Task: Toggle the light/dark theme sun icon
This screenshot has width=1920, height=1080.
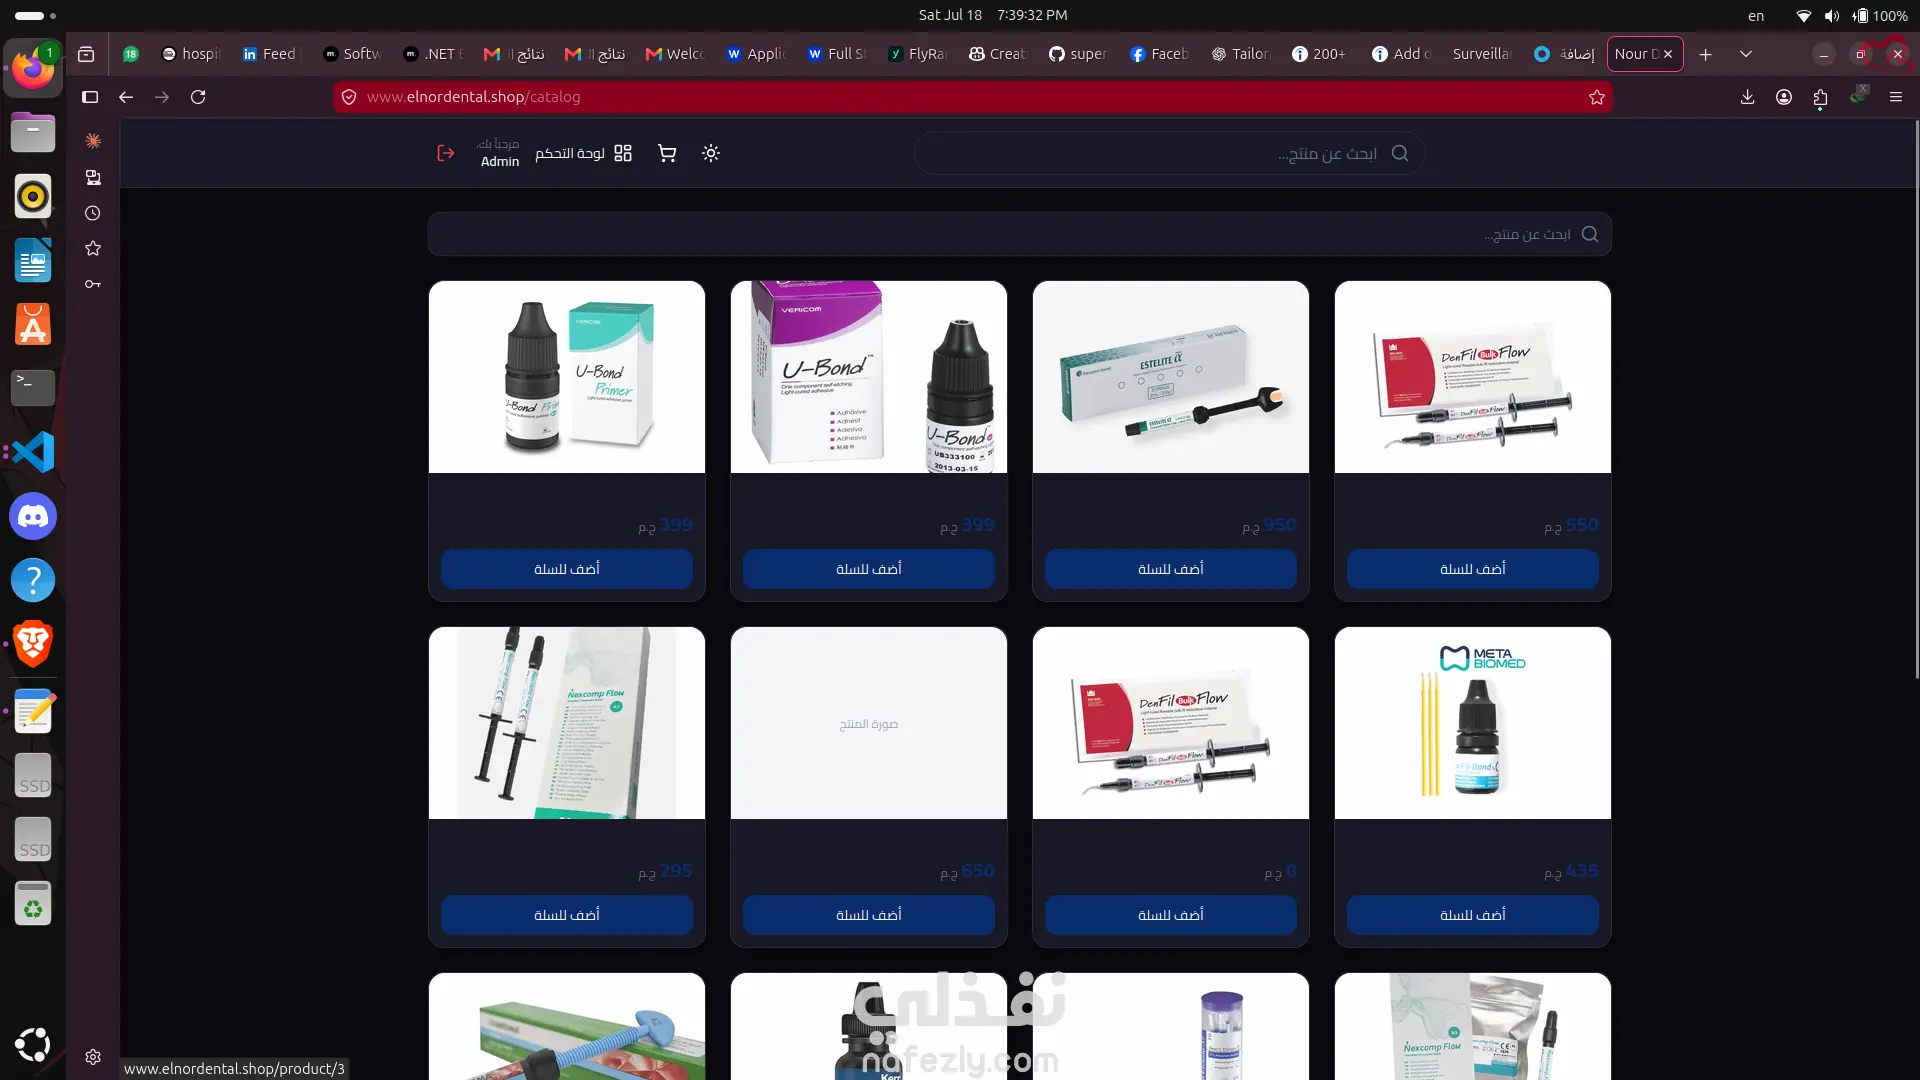Action: [711, 153]
